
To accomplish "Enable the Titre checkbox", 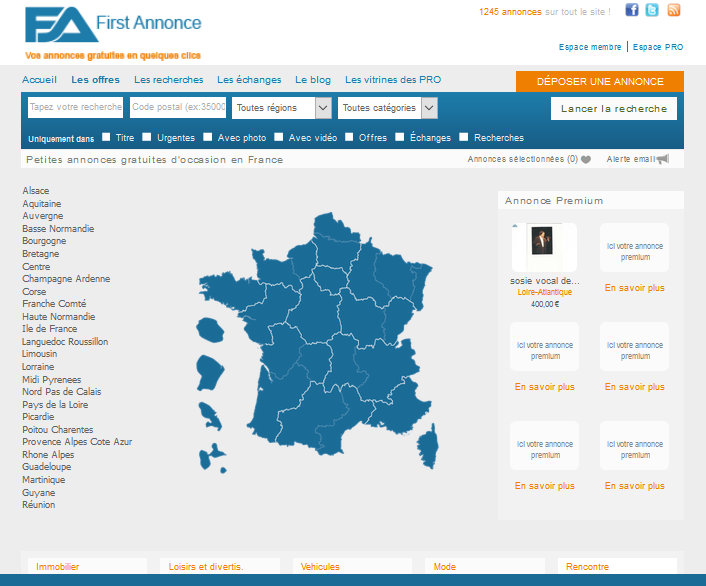I will (x=106, y=137).
